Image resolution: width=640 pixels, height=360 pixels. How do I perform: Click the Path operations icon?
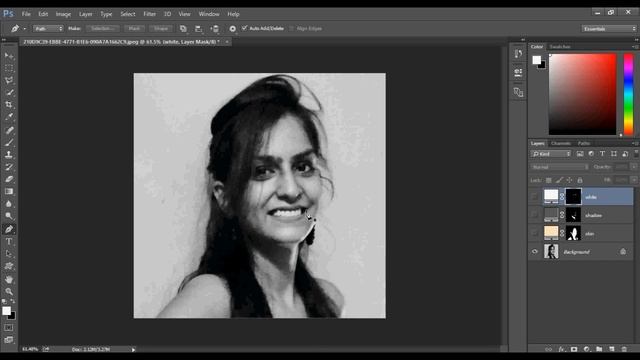coord(183,29)
